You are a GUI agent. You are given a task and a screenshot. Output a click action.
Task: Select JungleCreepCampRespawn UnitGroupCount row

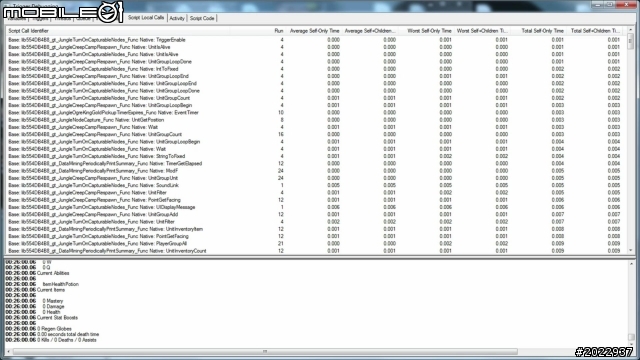click(314, 134)
